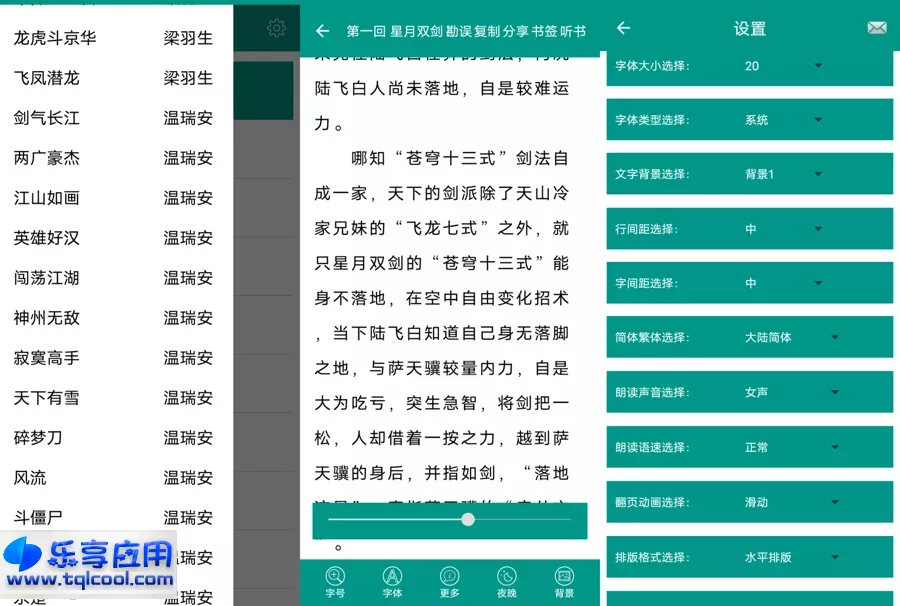Open the 字体大小 font size dropdown
The width and height of the screenshot is (900, 606).
[818, 65]
